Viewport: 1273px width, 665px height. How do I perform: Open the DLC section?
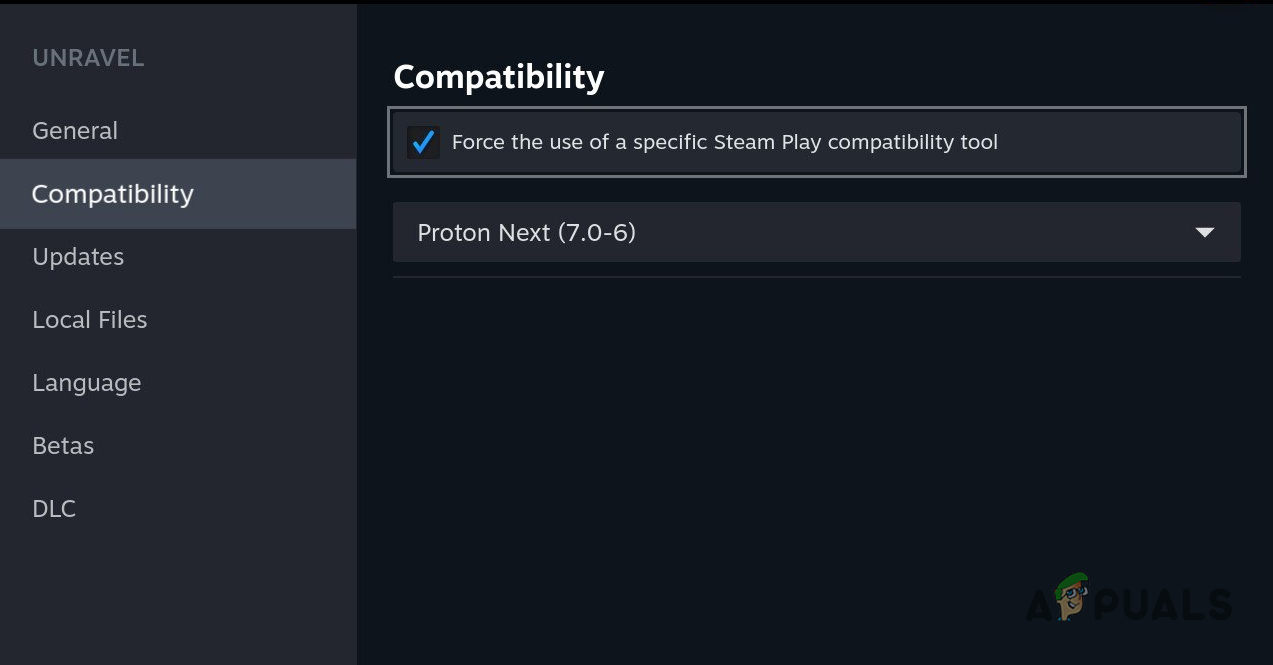[54, 508]
